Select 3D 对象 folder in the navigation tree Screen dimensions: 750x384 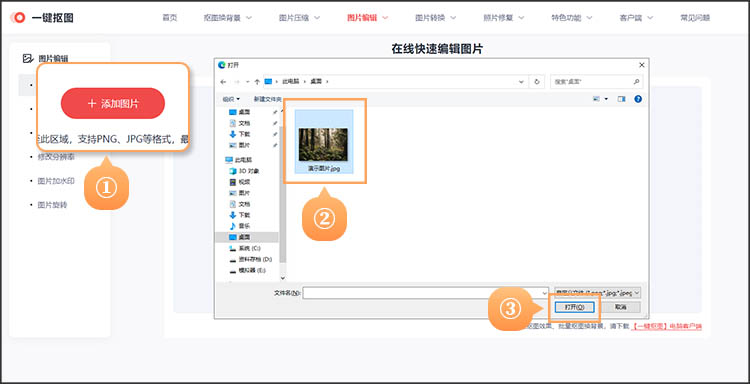tap(244, 171)
